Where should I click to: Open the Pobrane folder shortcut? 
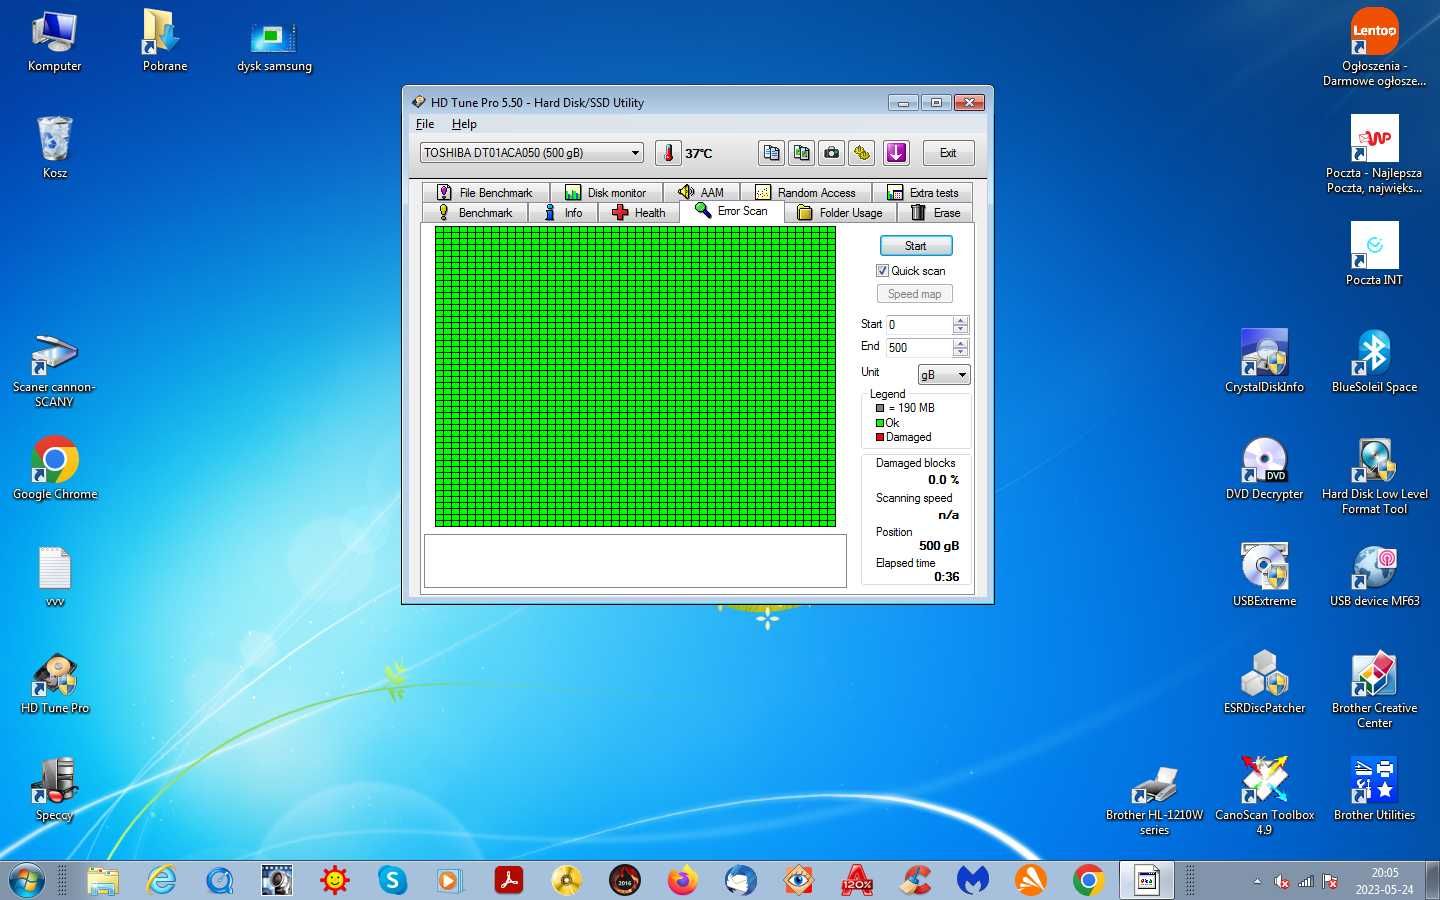tap(164, 41)
